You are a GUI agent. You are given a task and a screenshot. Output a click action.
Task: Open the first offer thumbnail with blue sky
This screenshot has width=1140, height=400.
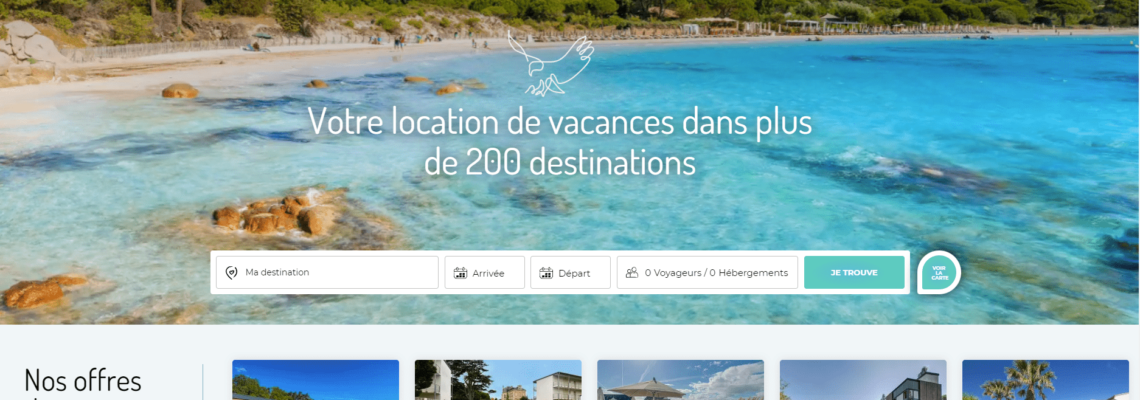click(316, 380)
